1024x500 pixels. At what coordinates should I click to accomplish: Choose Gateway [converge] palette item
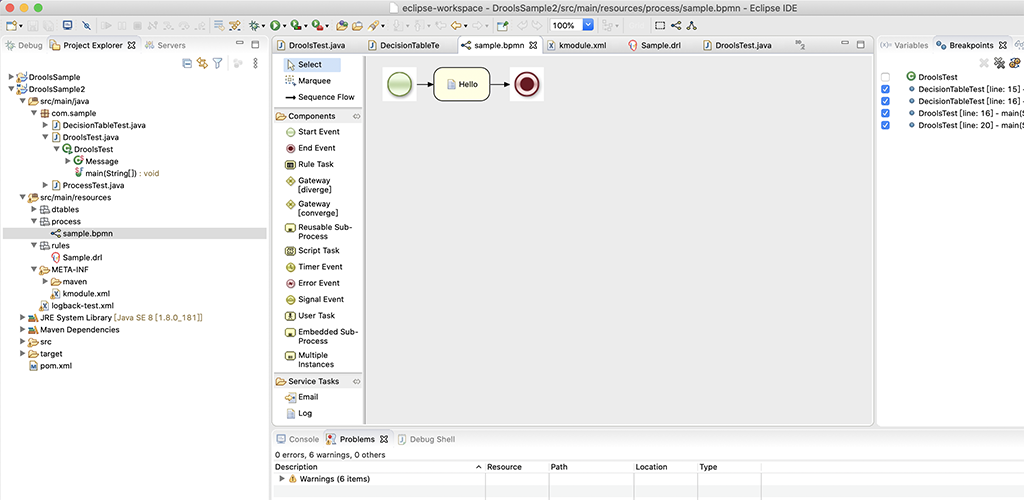click(312, 208)
